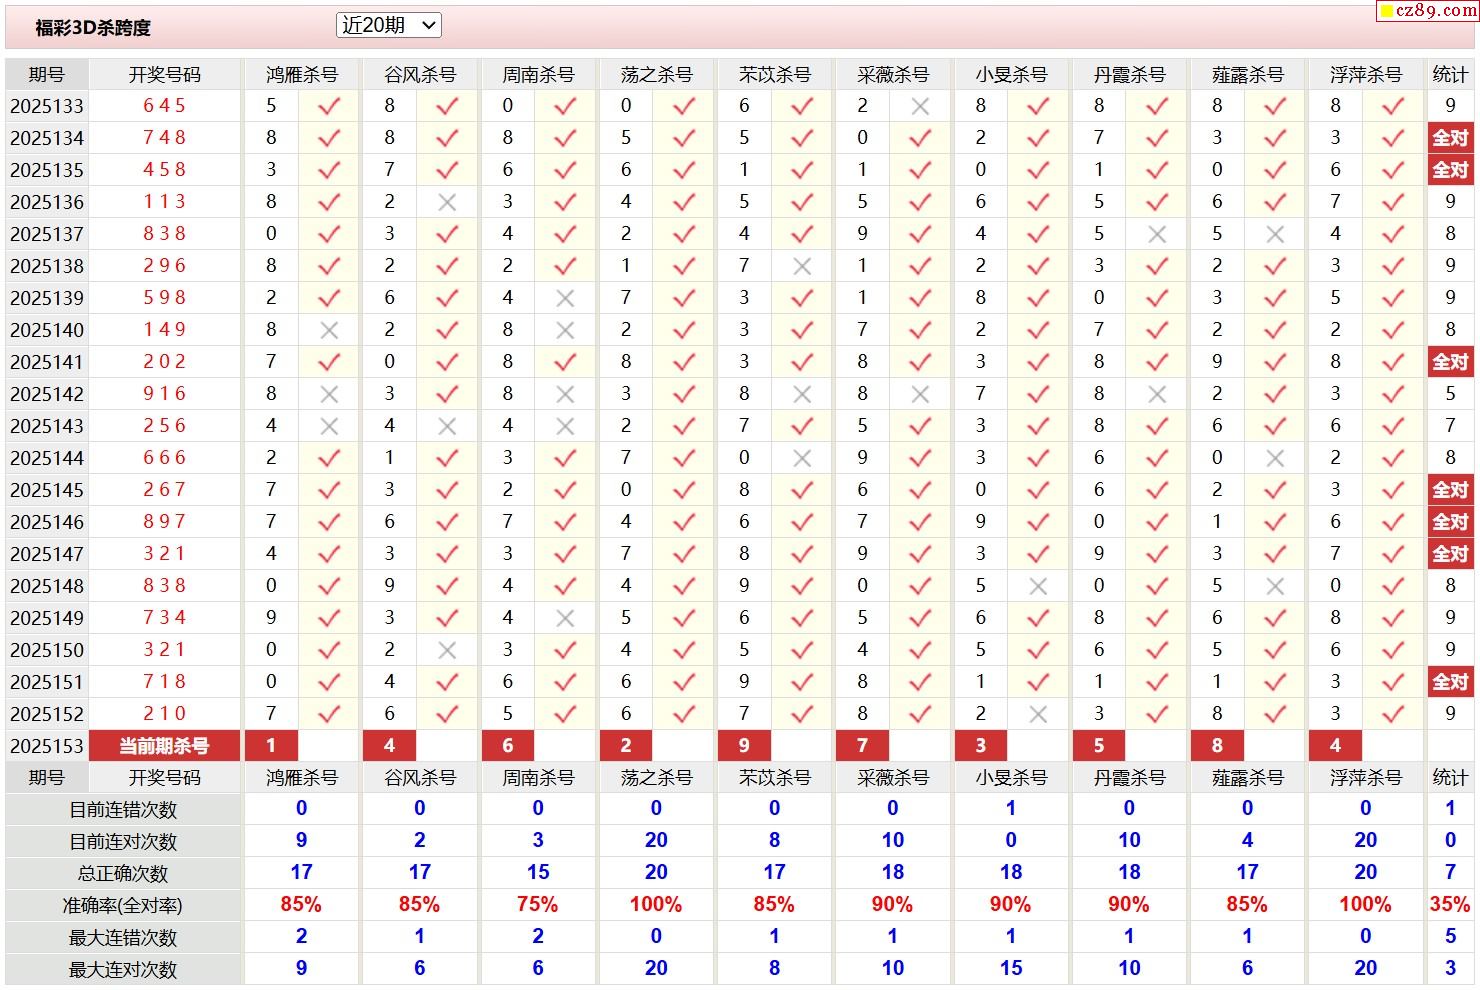Click the 准确率(全对率) row label
This screenshot has height=990, width=1480.
pyautogui.click(x=123, y=906)
